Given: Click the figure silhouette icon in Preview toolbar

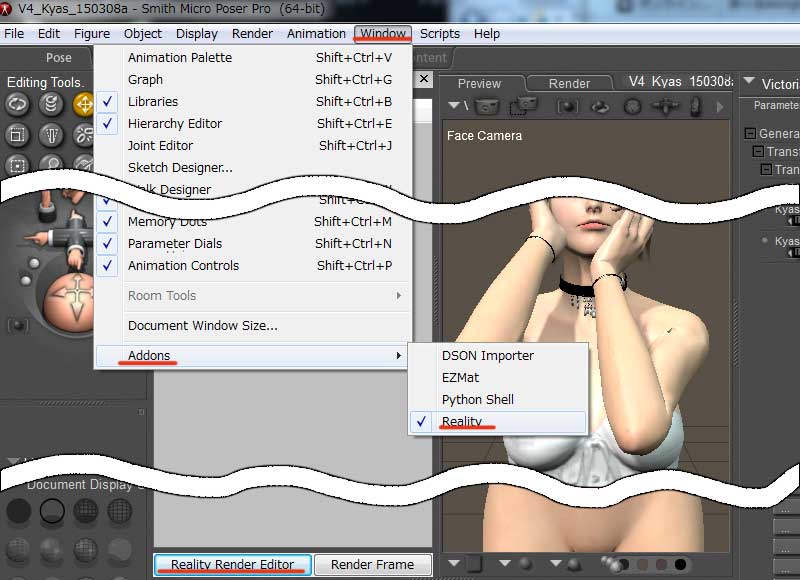Looking at the screenshot, I should 695,107.
